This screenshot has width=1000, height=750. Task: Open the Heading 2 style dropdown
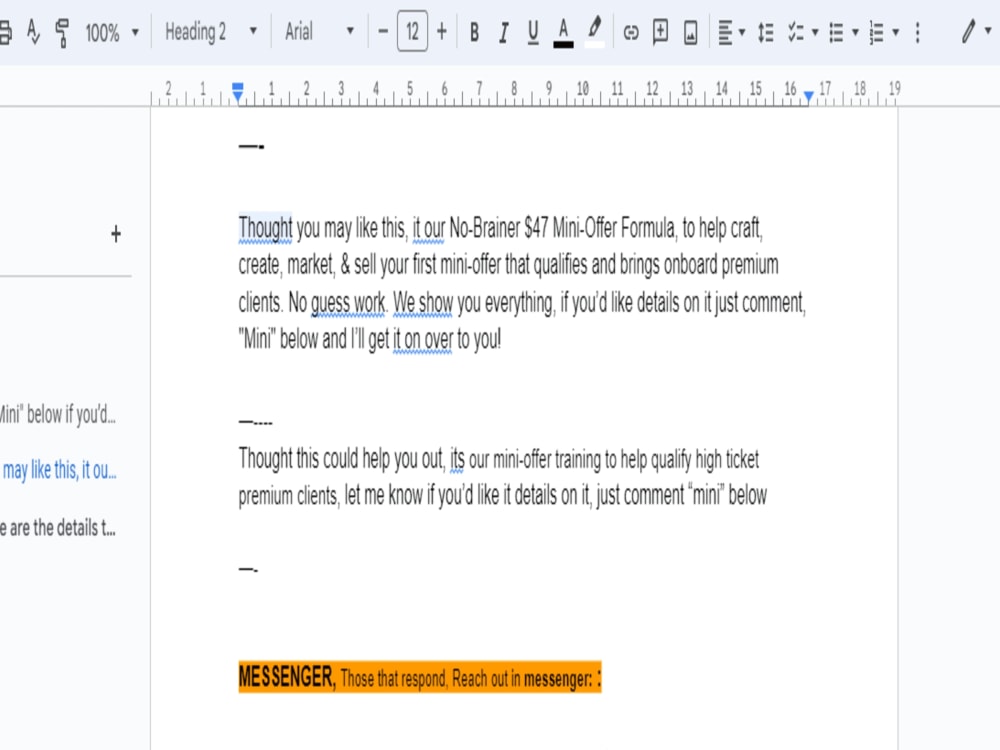(x=210, y=31)
